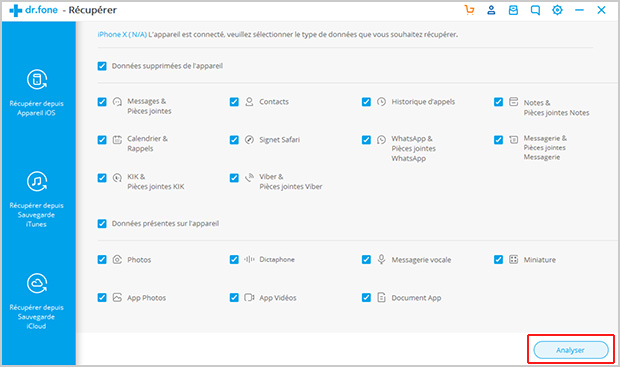Click the App Photos picture icon
Screen dimensions: 620x367
[117, 297]
